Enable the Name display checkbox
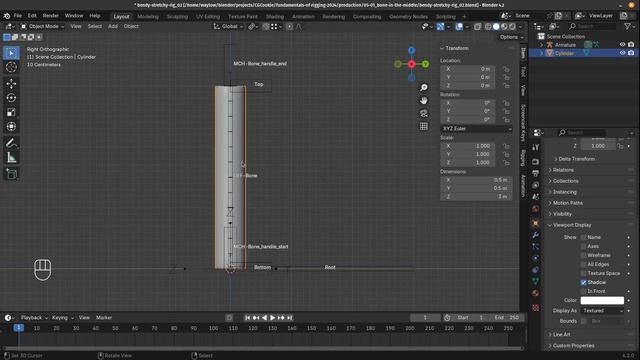640x360 pixels. [x=583, y=237]
